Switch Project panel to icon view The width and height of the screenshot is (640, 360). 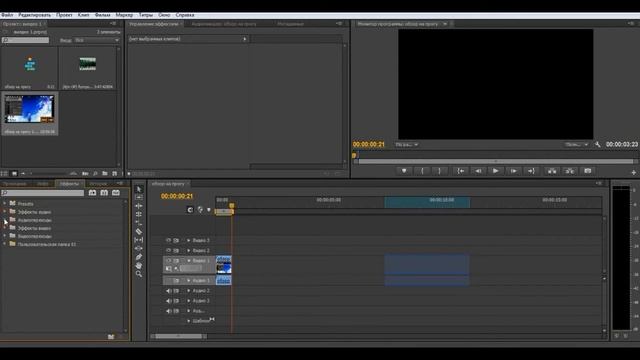(x=14, y=173)
